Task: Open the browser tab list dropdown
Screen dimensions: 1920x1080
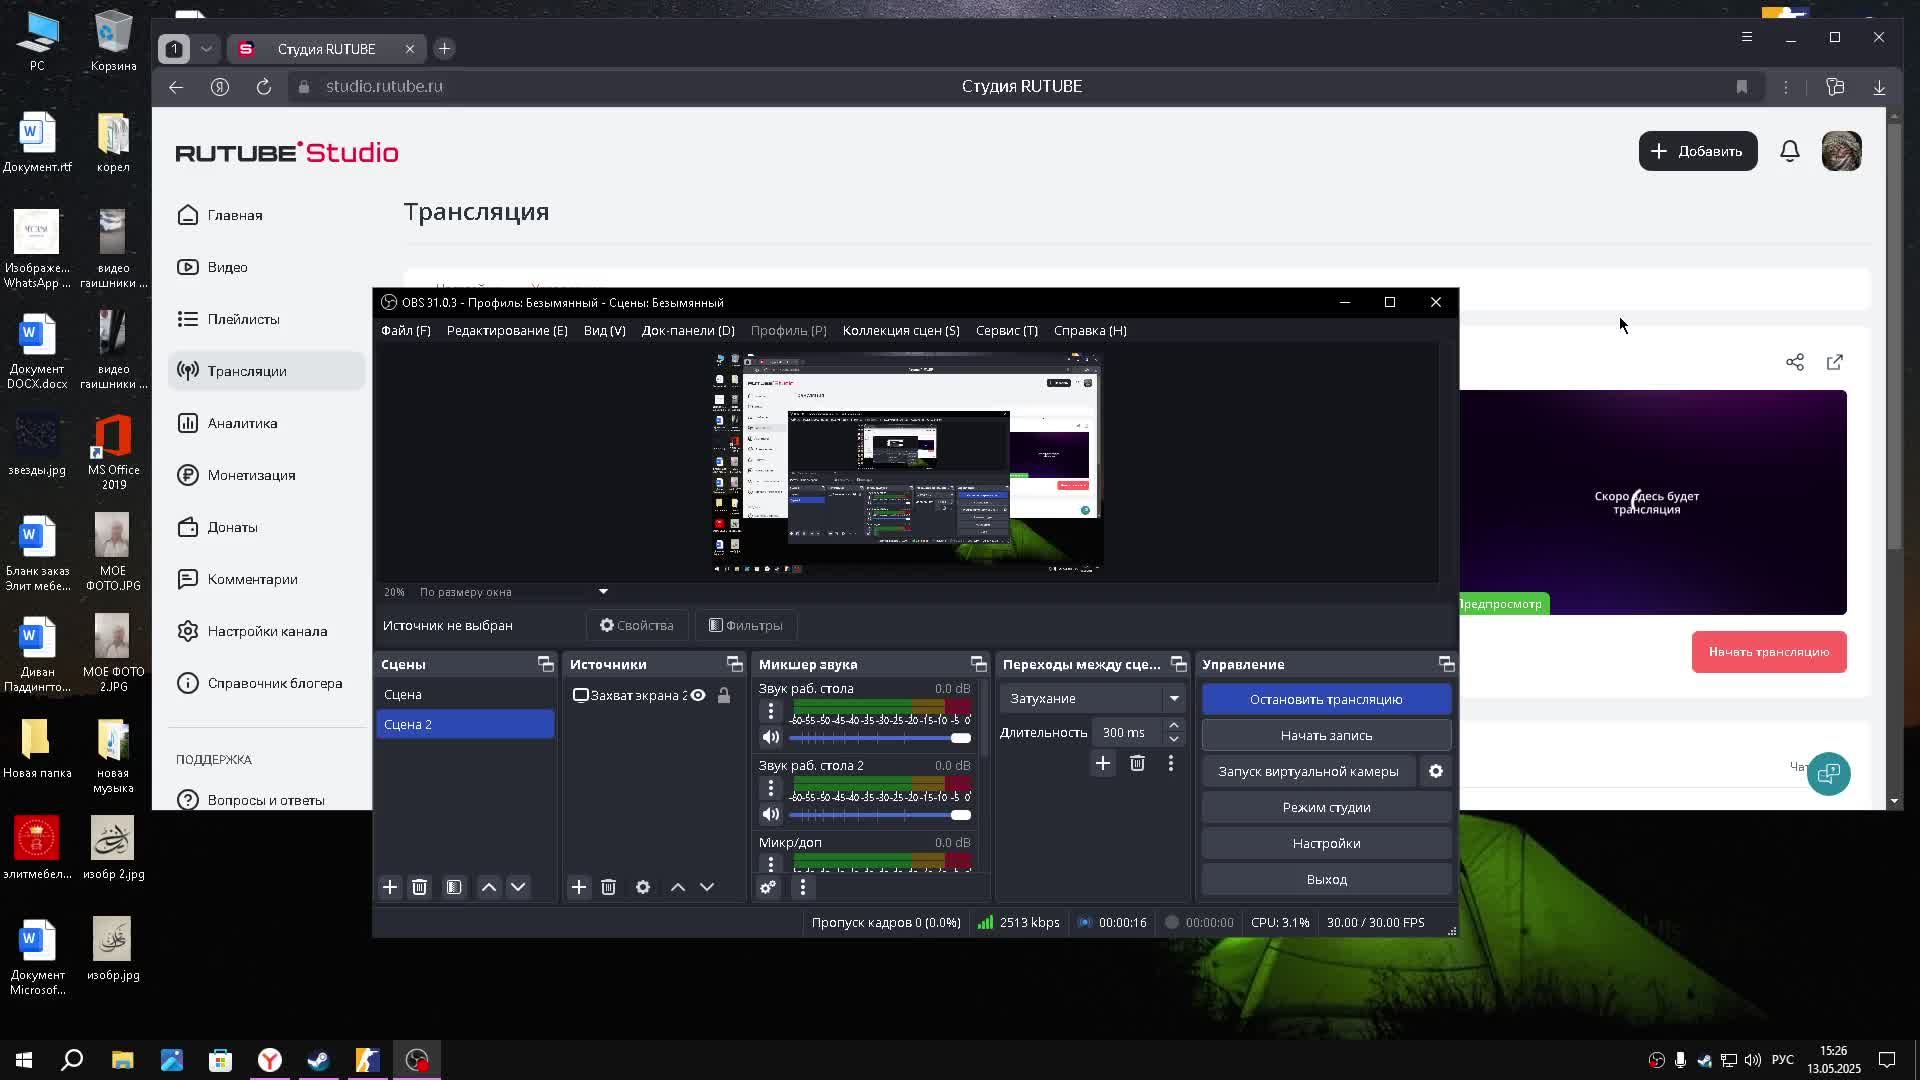Action: coord(206,48)
